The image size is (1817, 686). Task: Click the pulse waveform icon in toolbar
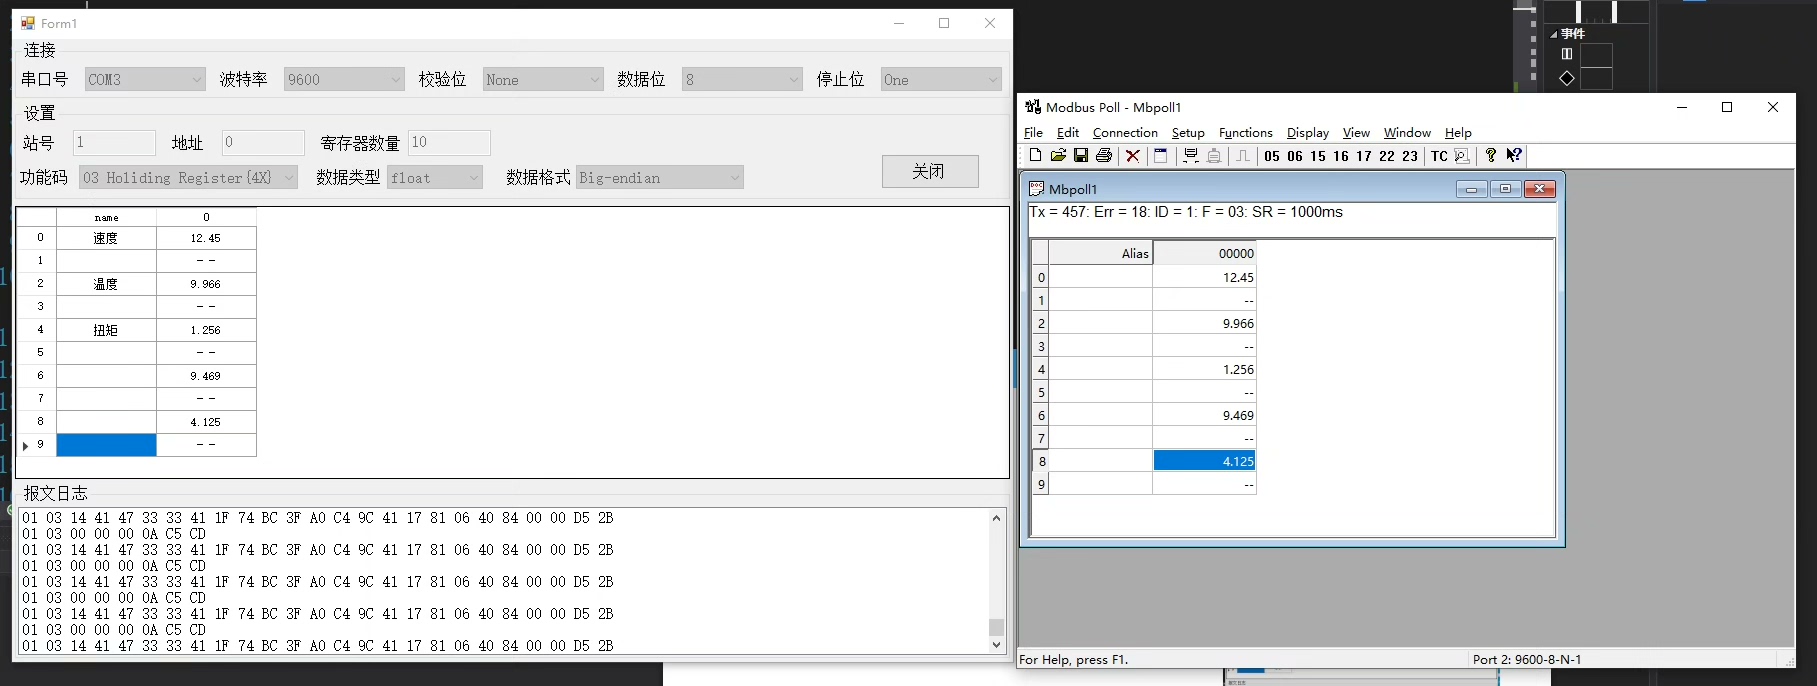point(1243,155)
